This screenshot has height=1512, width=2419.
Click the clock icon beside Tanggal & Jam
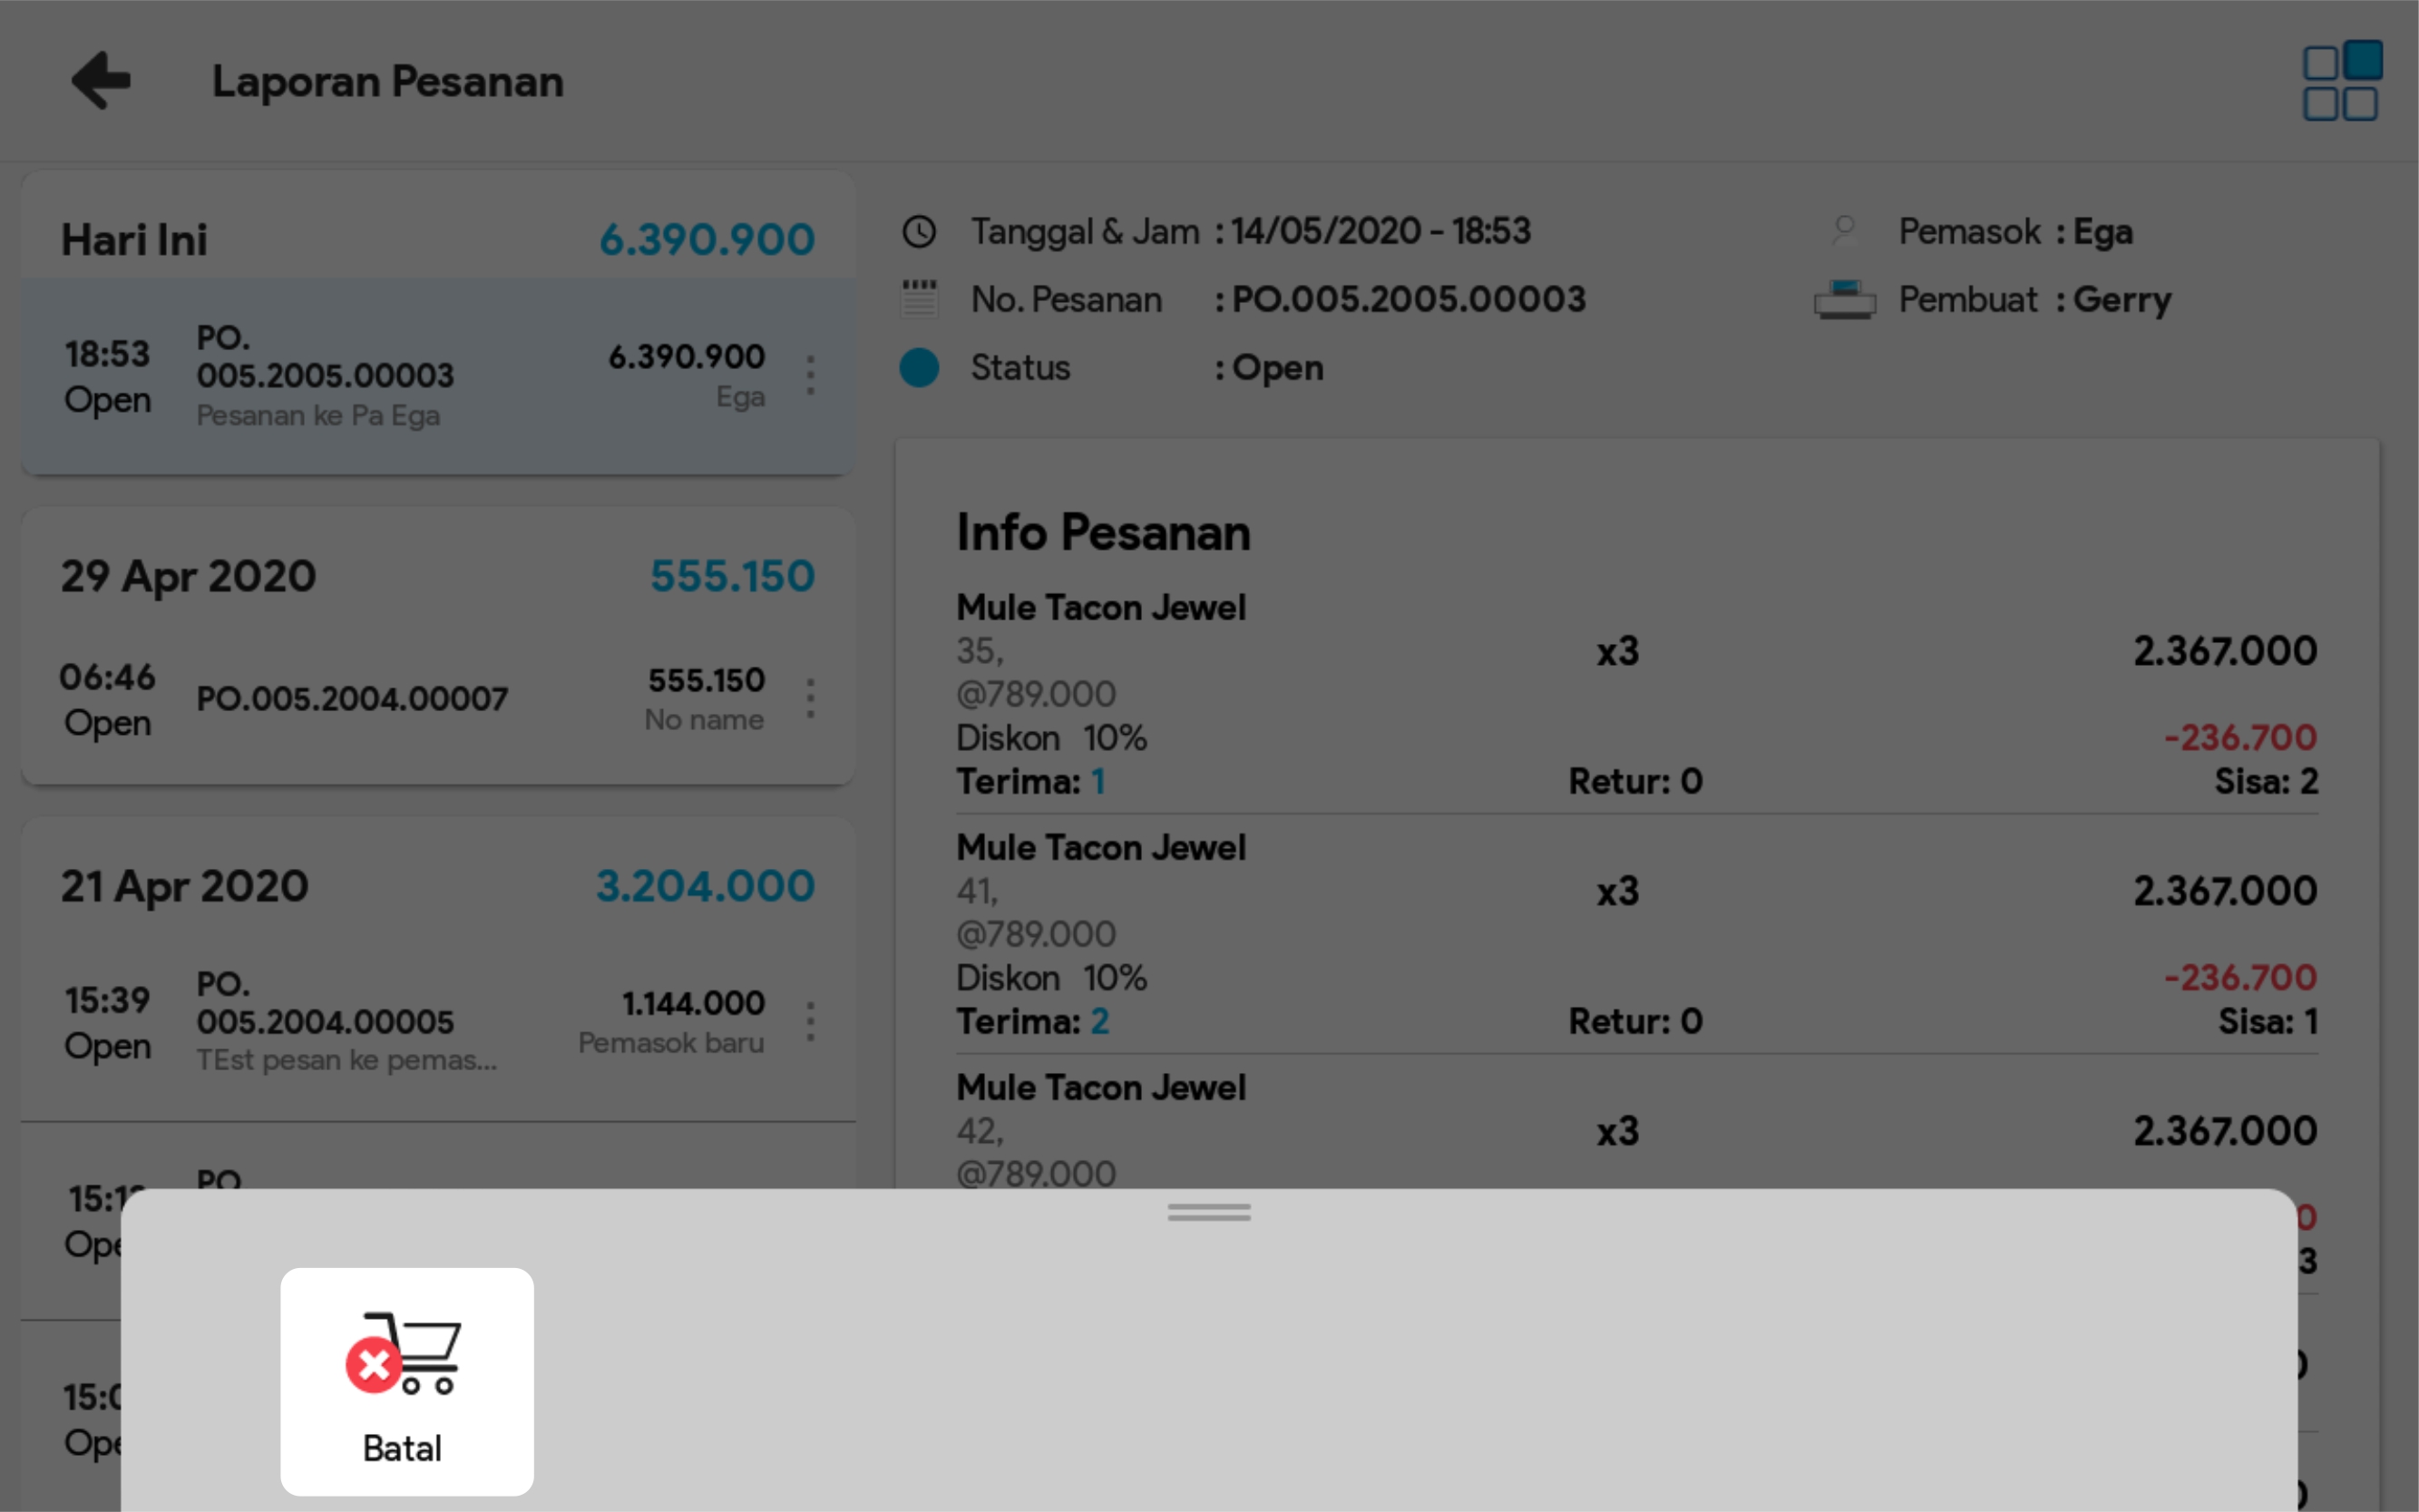pos(919,232)
